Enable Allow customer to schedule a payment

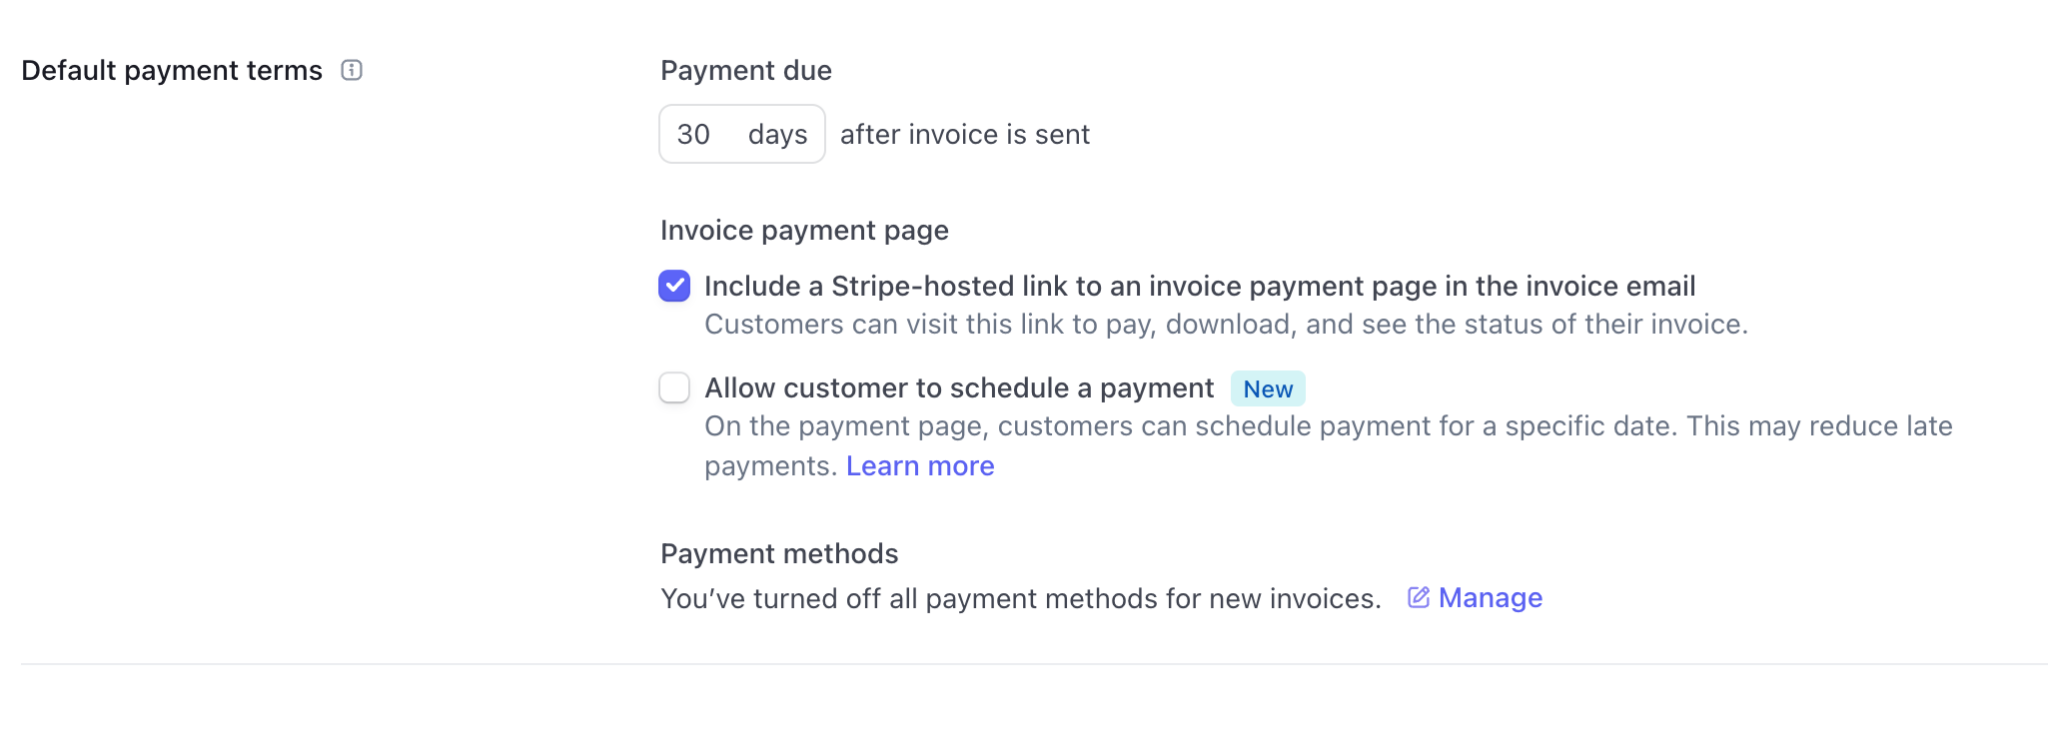pos(674,388)
